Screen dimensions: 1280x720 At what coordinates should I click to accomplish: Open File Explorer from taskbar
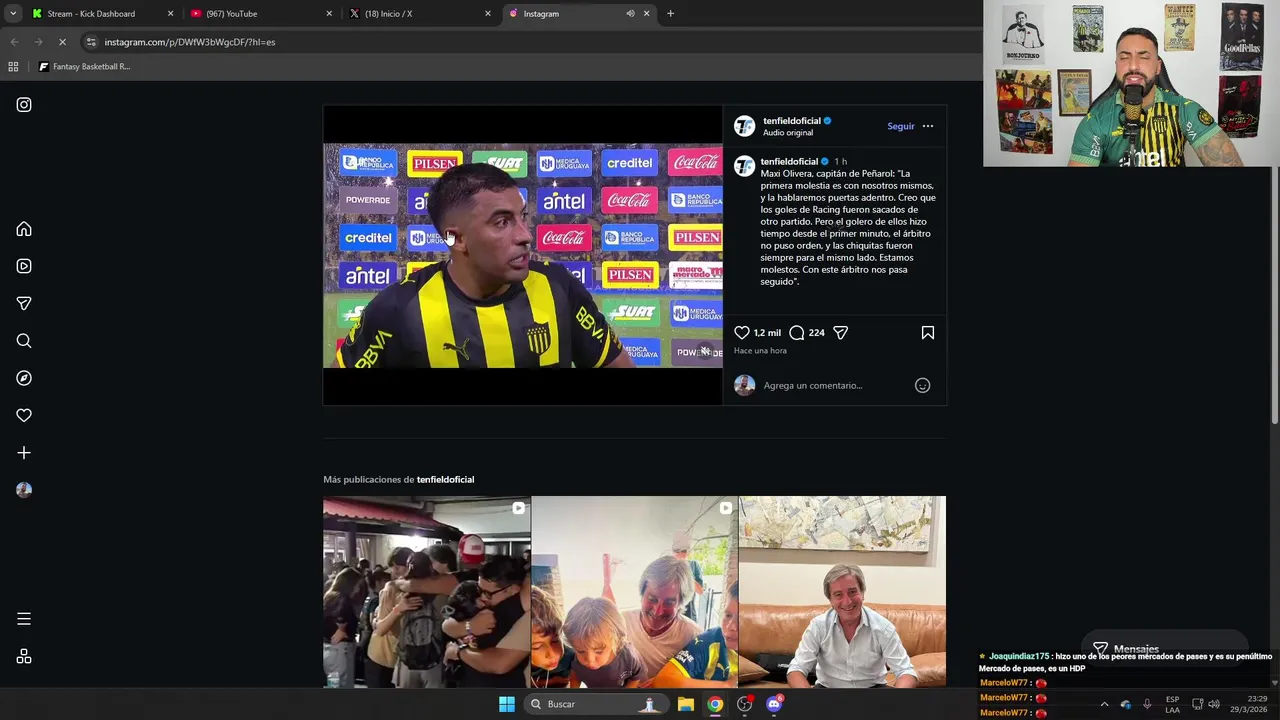pos(686,704)
